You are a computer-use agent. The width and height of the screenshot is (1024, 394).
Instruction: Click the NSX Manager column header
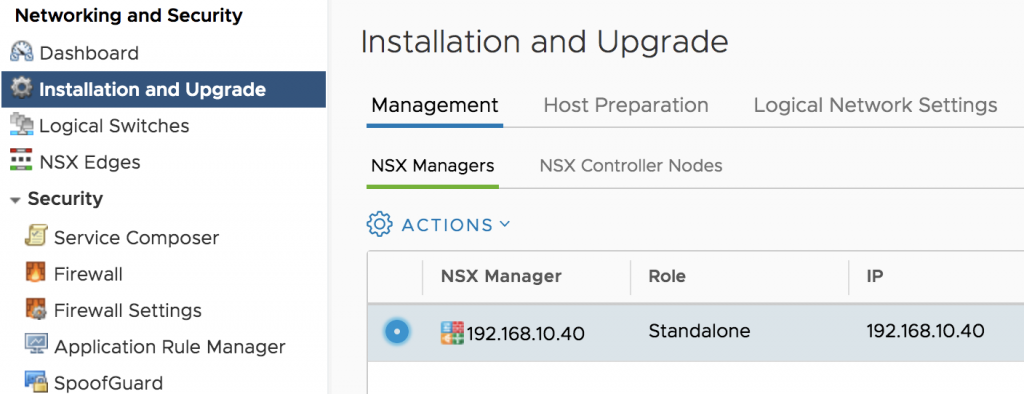(x=501, y=276)
